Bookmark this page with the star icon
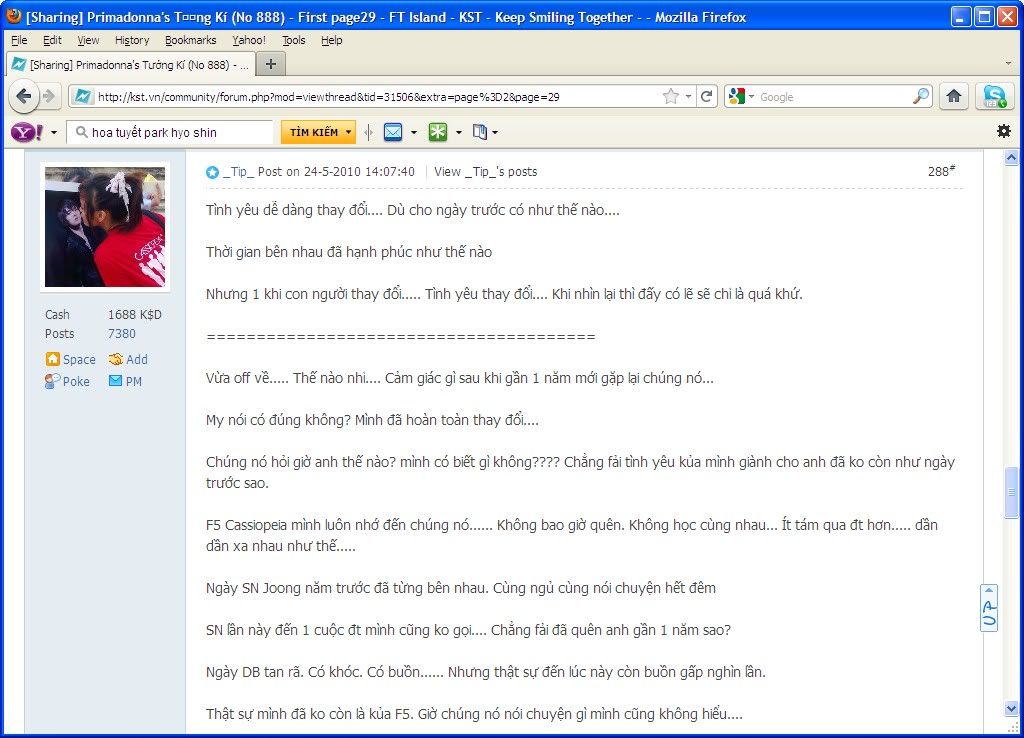This screenshot has height=738, width=1024. [x=670, y=97]
